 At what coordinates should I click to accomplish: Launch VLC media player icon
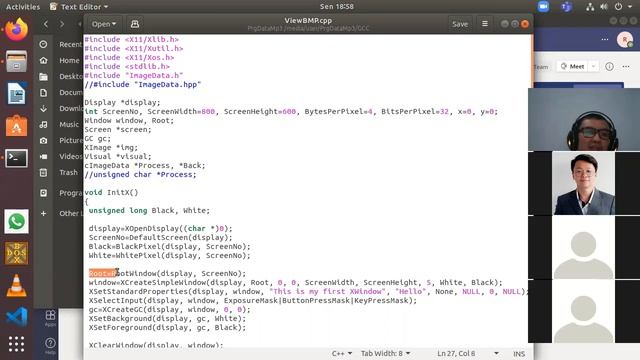click(16, 285)
